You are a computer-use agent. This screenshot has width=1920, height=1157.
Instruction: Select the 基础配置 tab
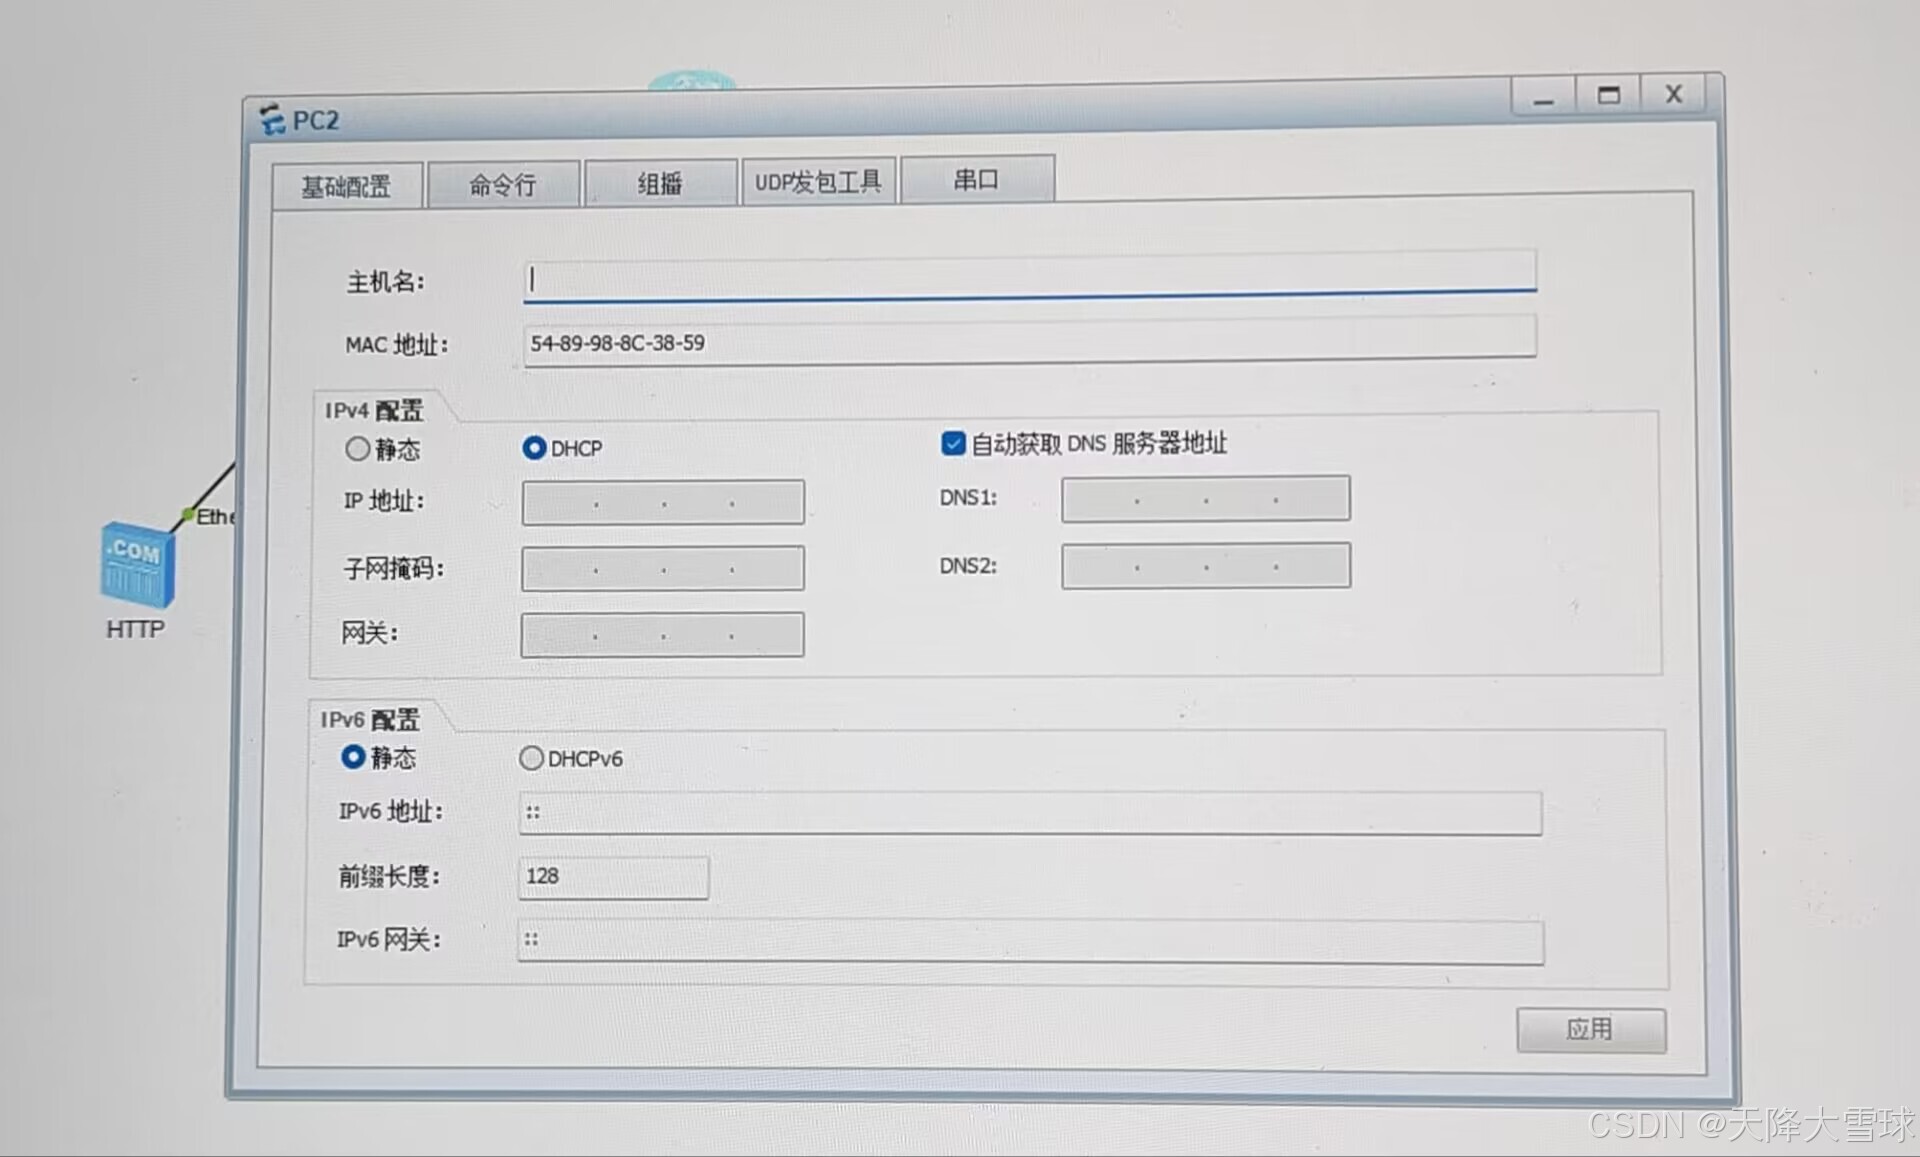346,187
